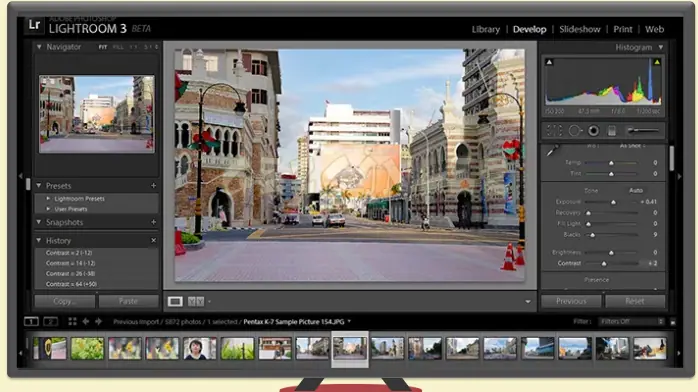Expand Lightroom Presets folder
698x392 pixels.
48,198
